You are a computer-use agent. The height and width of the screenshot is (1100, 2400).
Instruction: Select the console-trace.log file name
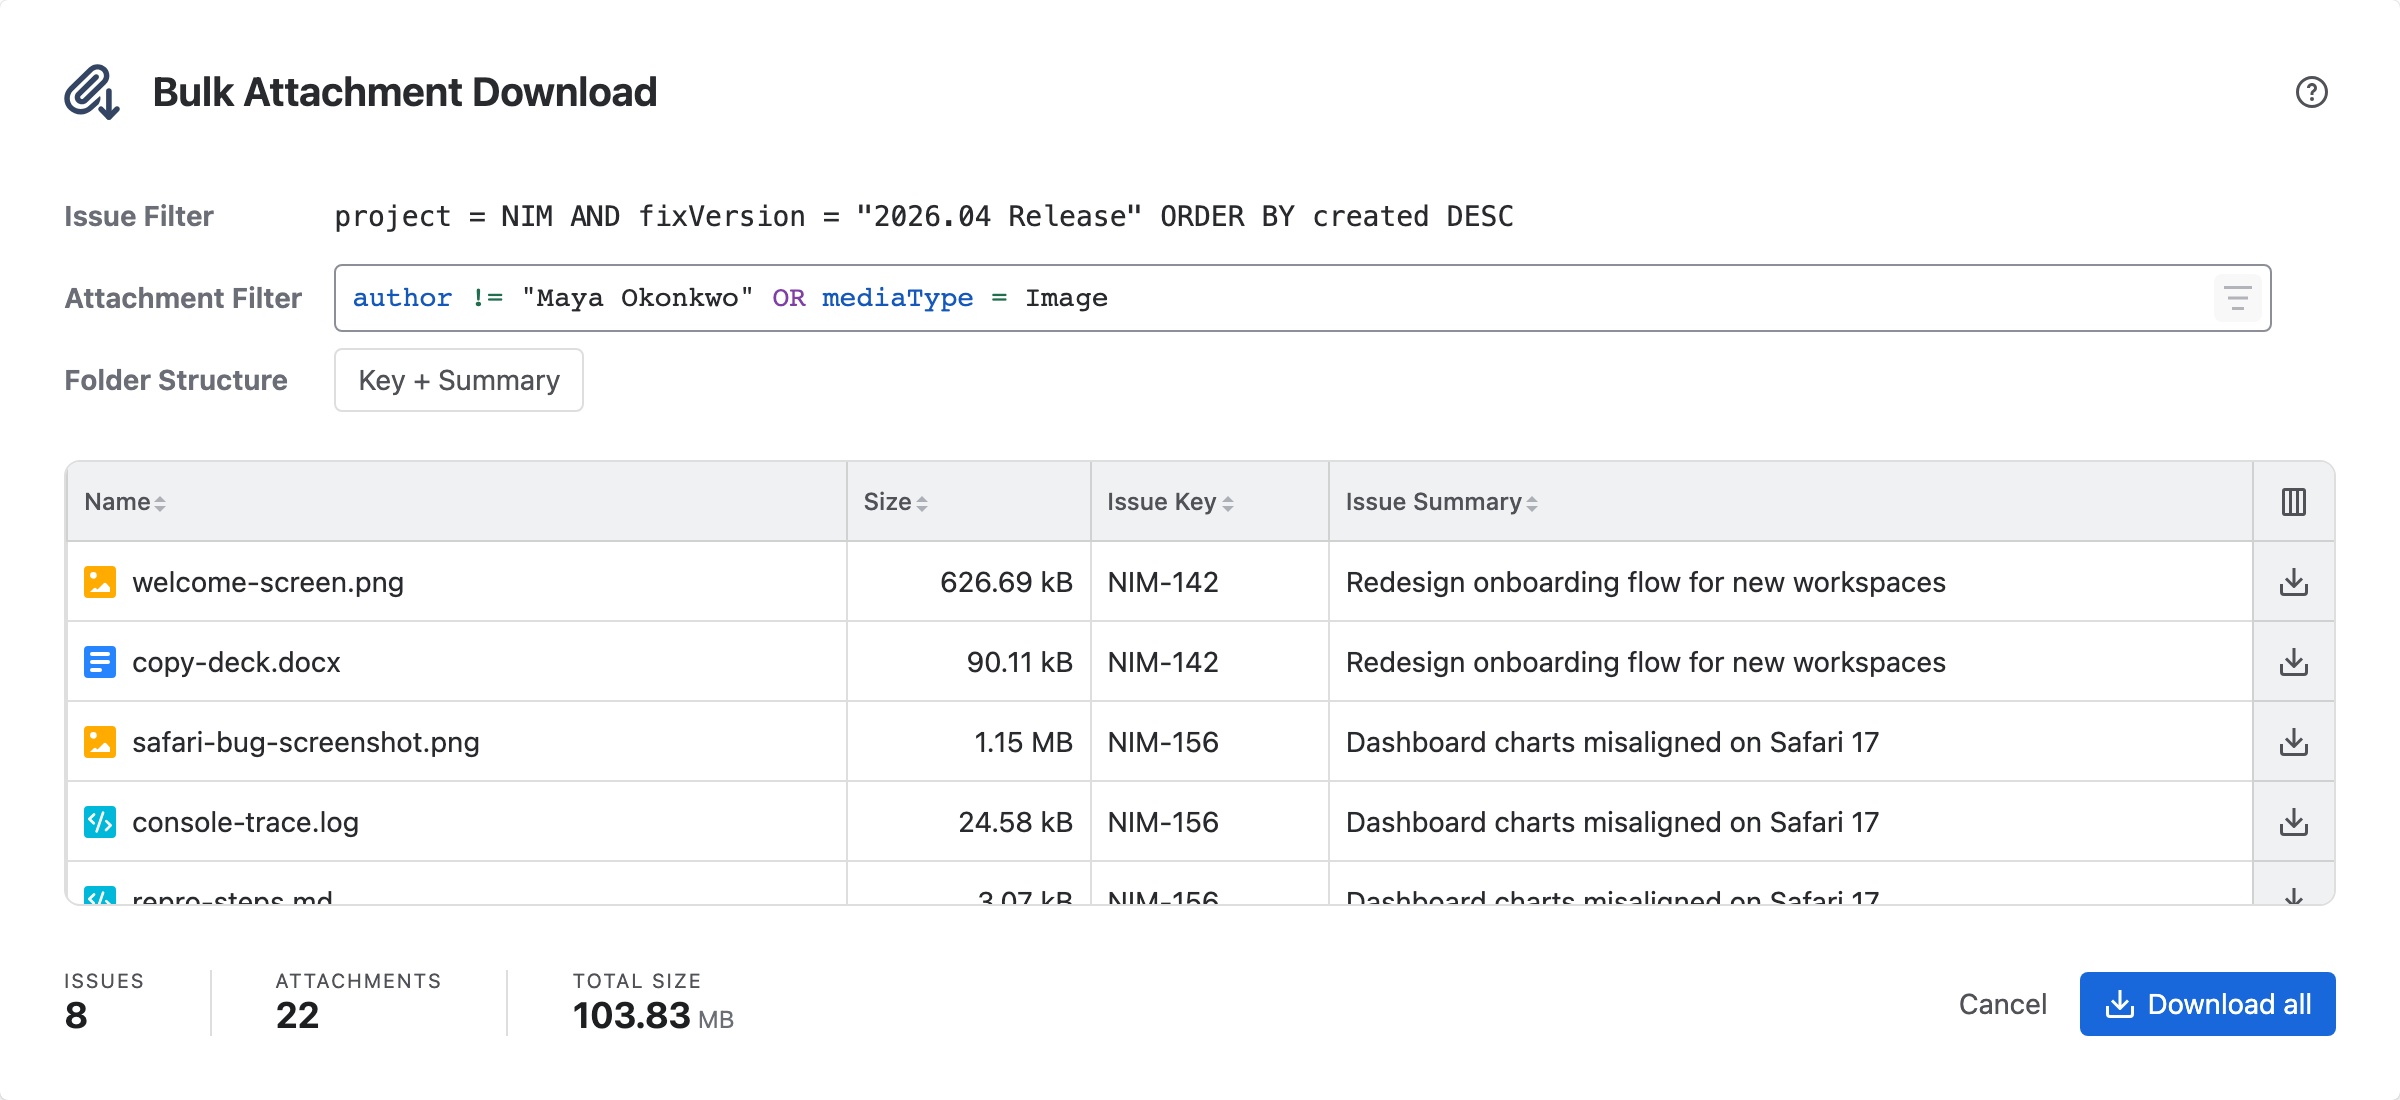[x=245, y=822]
